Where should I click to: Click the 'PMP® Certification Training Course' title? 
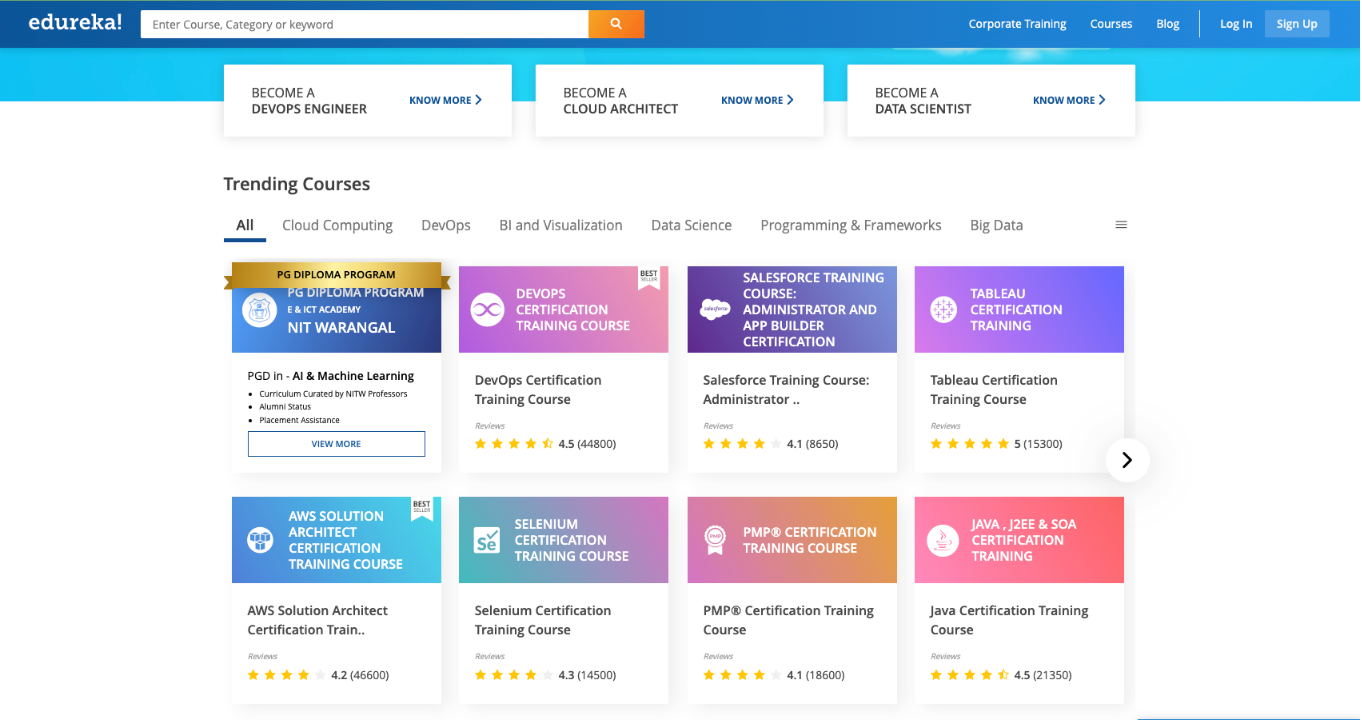point(788,620)
